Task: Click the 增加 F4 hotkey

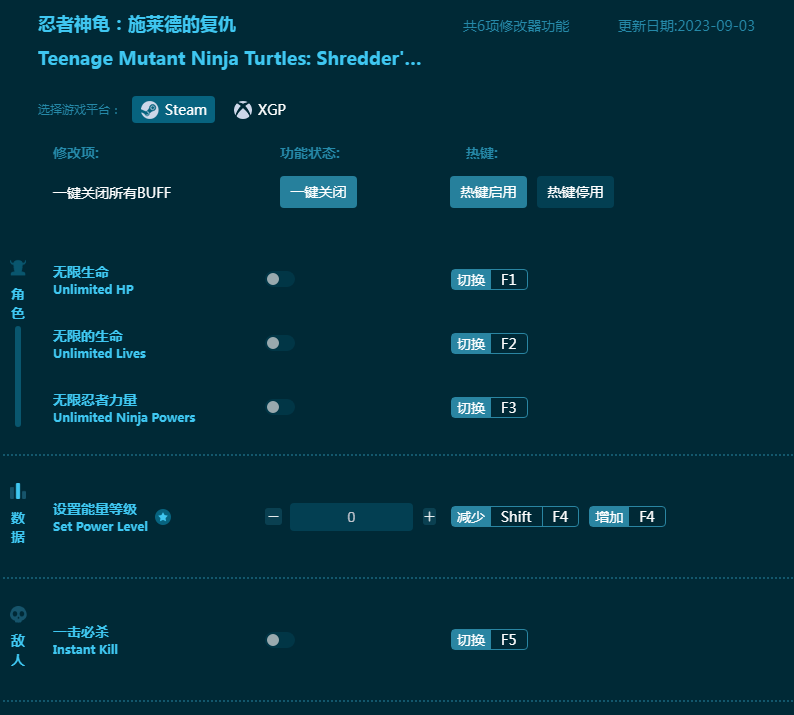Action: (x=627, y=517)
